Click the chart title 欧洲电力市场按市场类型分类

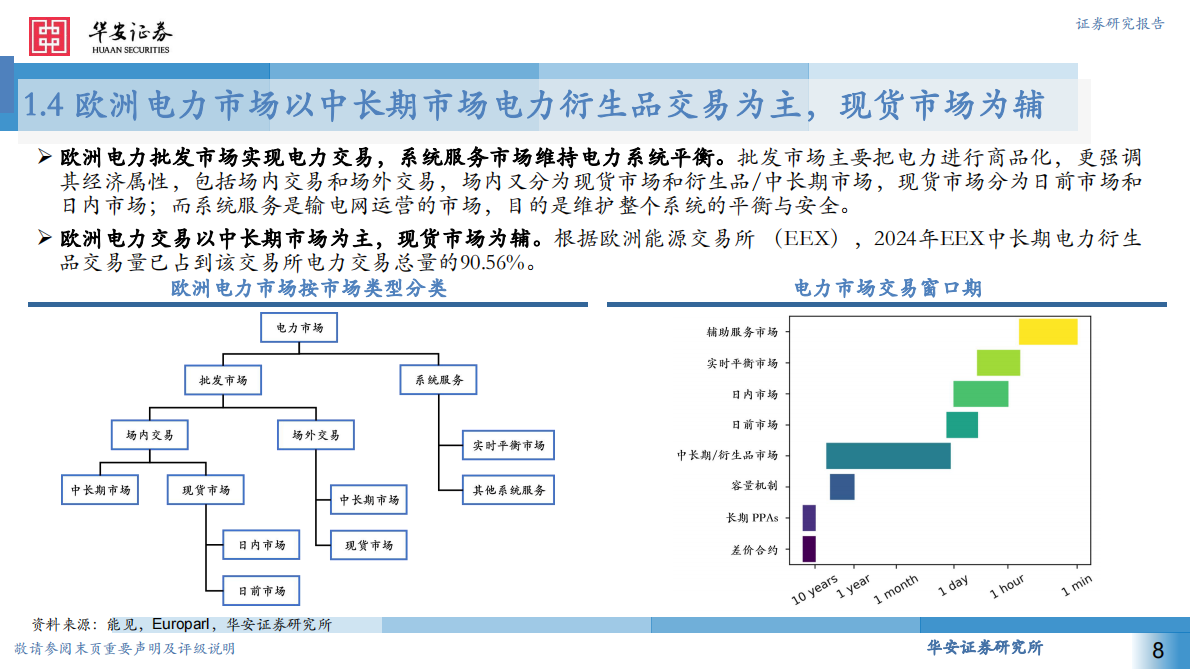[309, 288]
